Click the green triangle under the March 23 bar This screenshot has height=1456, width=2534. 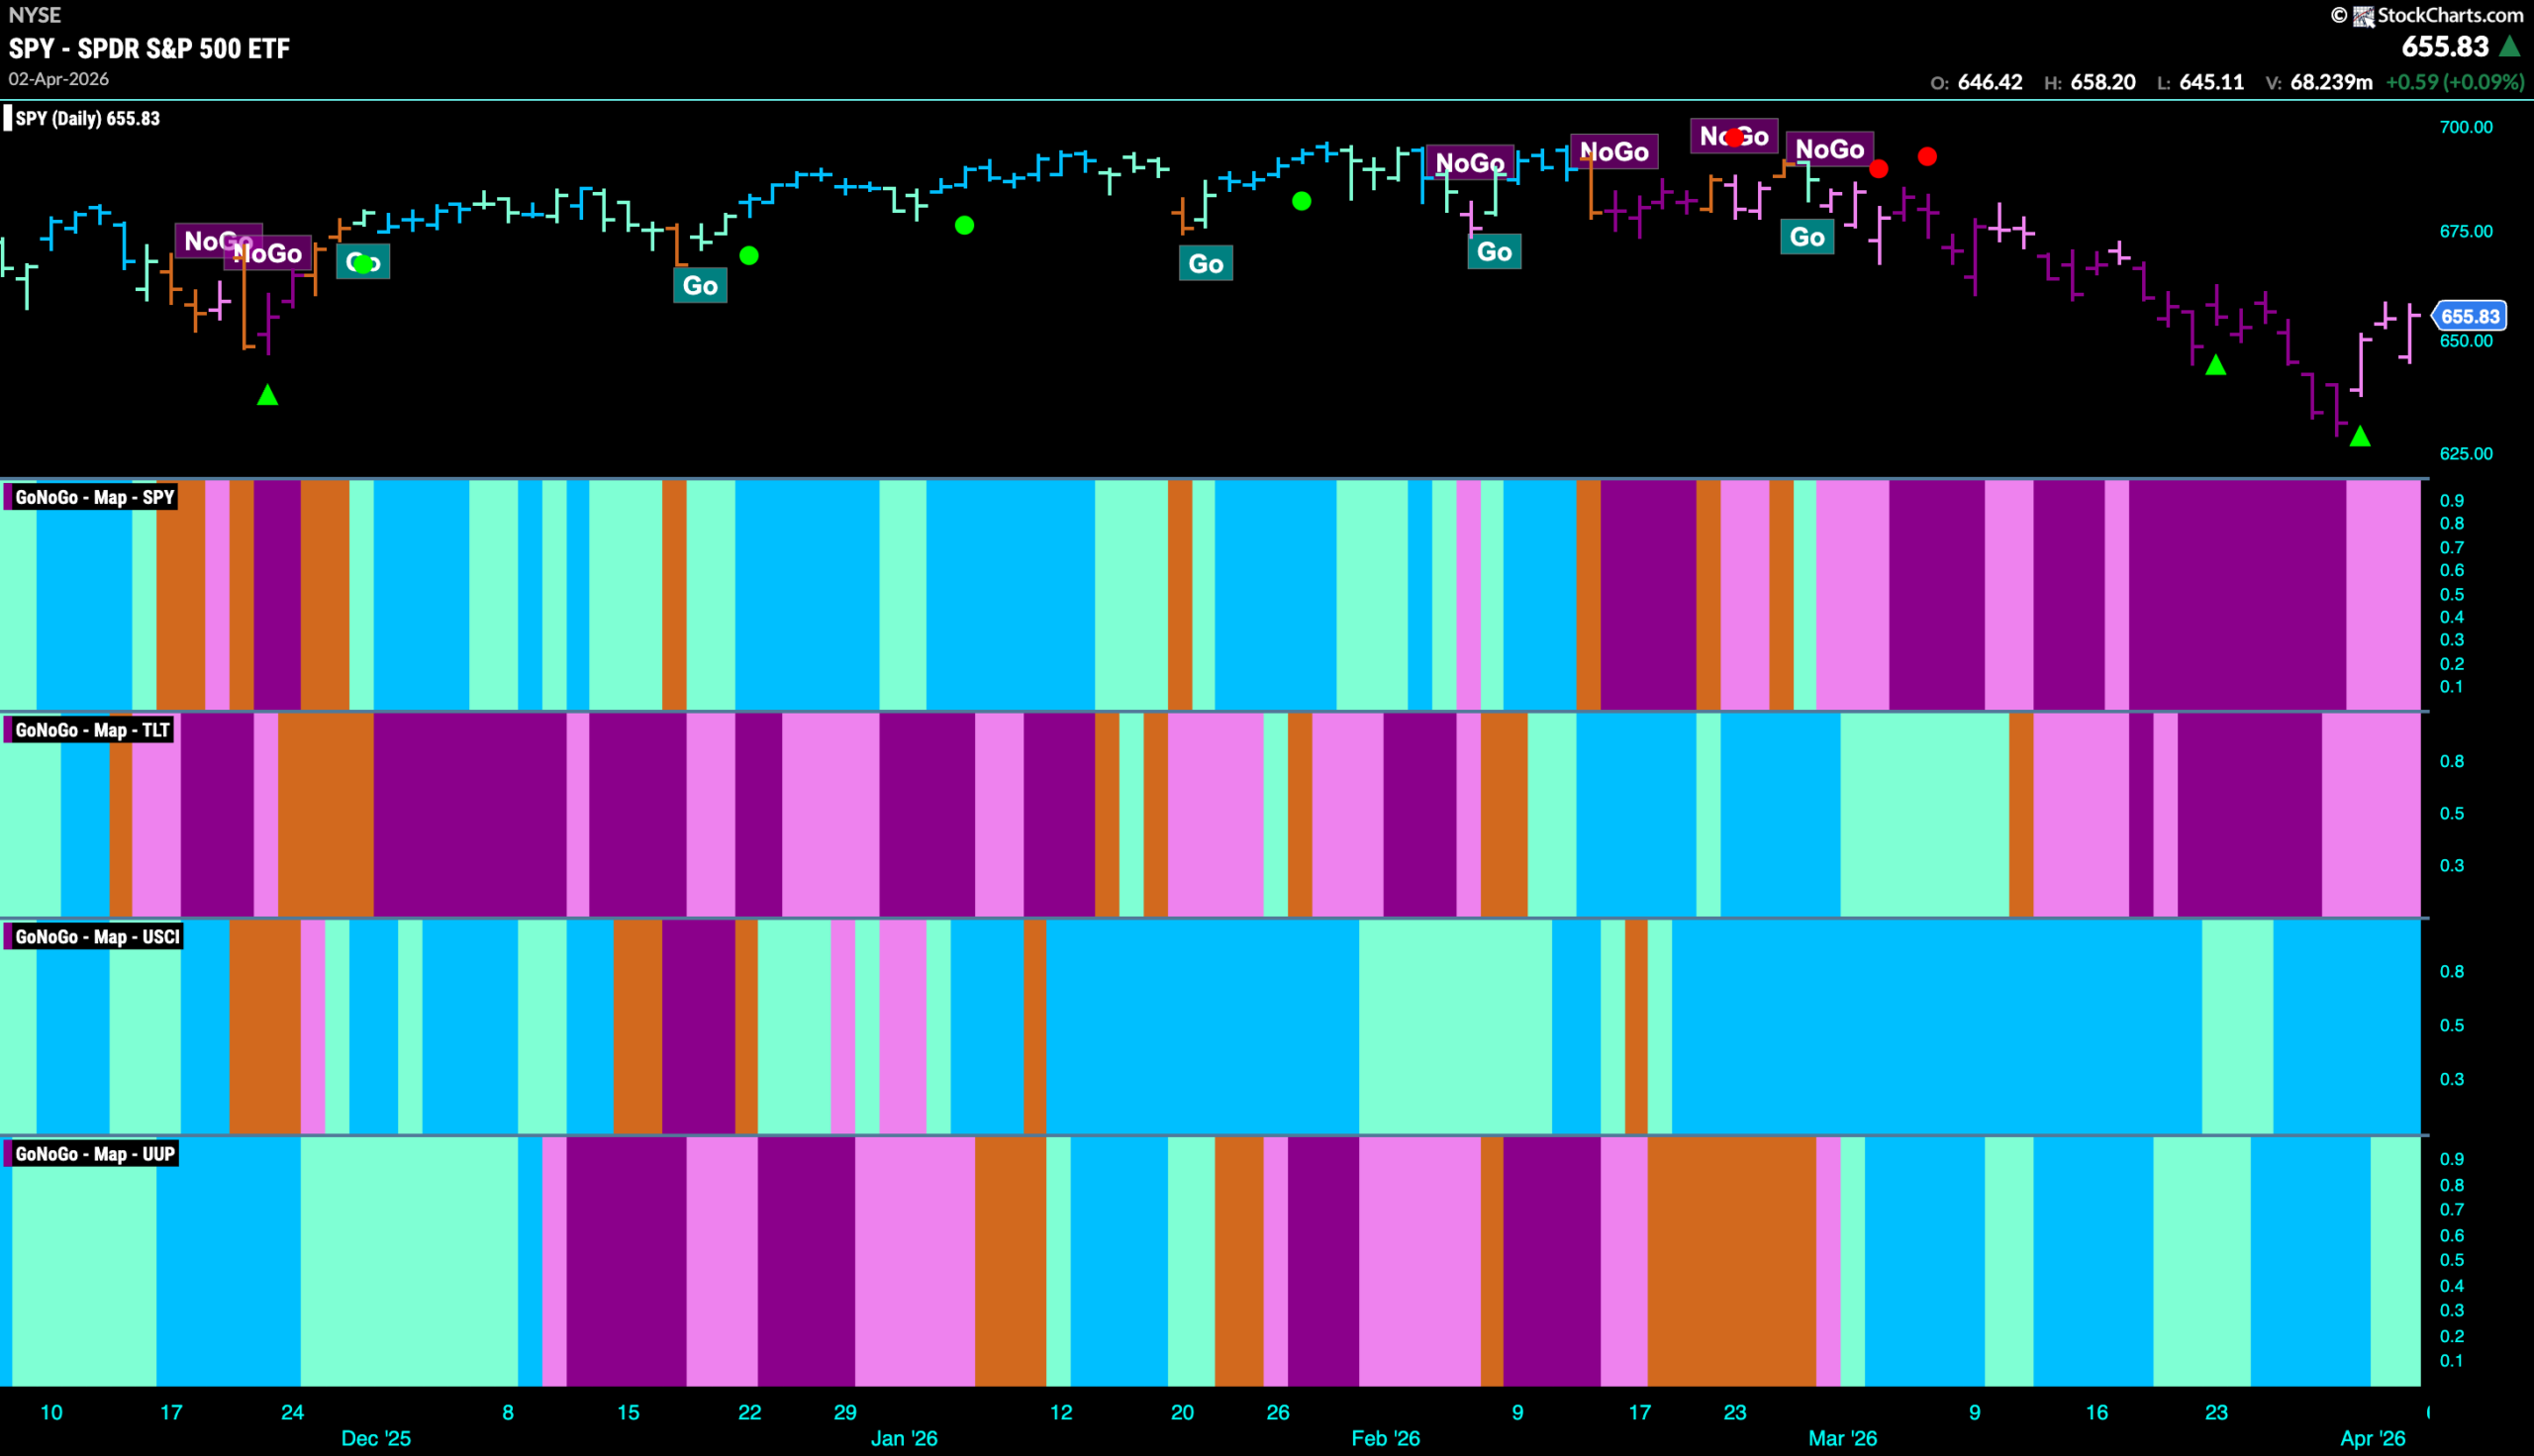pyautogui.click(x=2216, y=365)
